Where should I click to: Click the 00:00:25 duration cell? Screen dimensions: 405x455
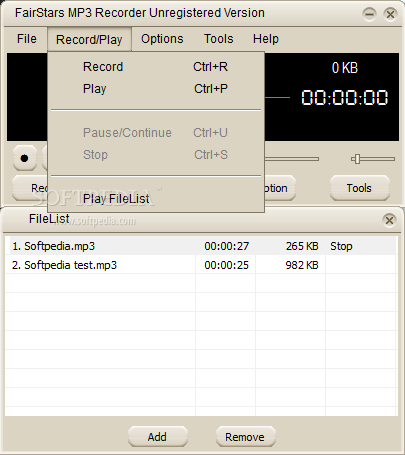pos(226,265)
